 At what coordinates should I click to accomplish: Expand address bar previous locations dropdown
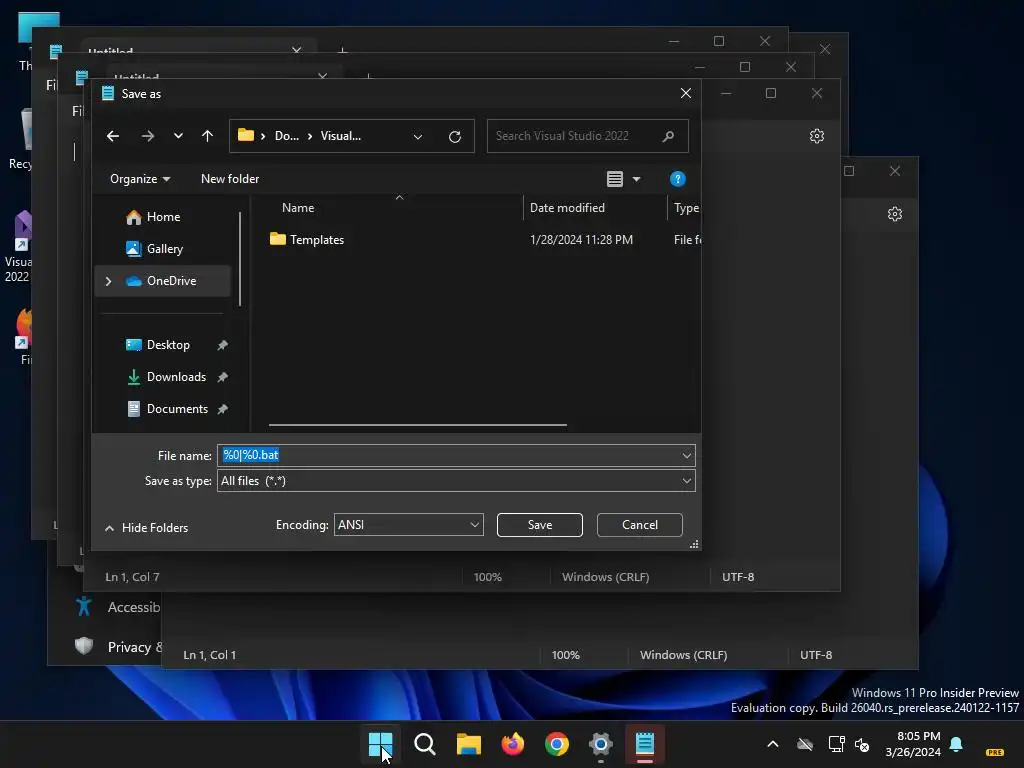point(418,136)
